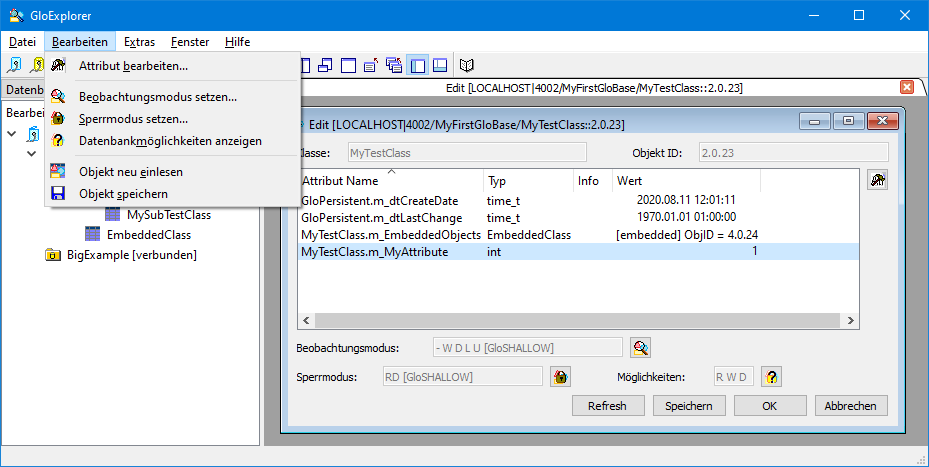Viewport: 929px width, 467px height.
Task: Click the padlock icon beside Sperrmodus field
Action: pyautogui.click(x=560, y=376)
